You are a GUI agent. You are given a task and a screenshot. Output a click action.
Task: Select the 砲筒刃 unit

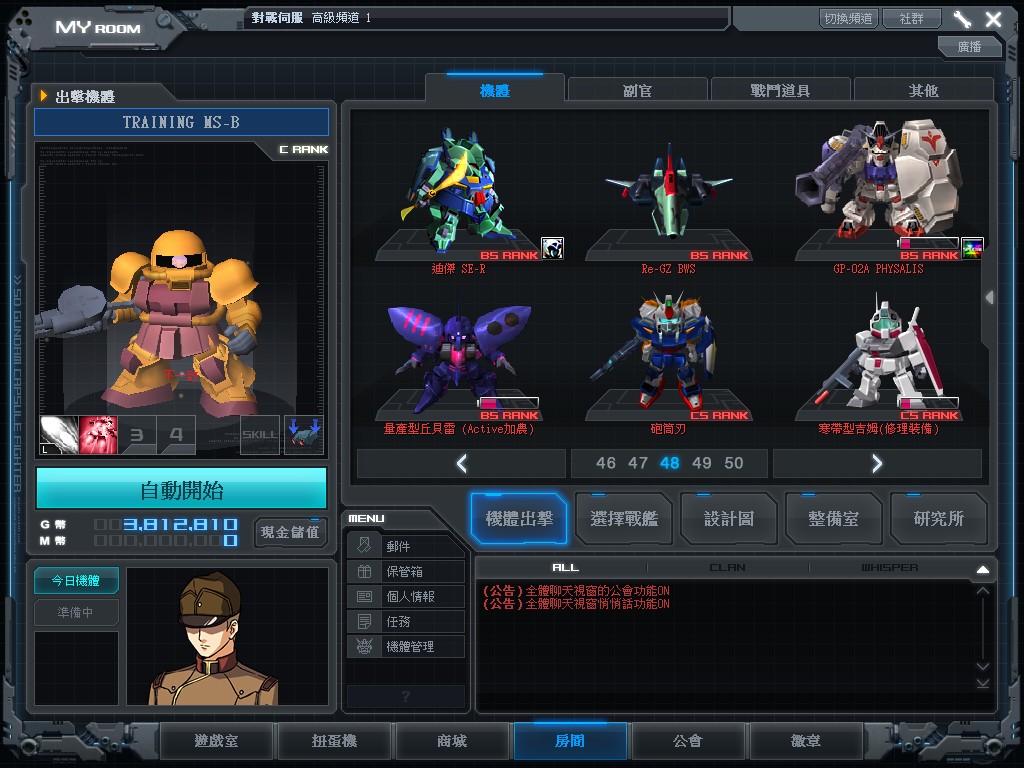[x=669, y=362]
